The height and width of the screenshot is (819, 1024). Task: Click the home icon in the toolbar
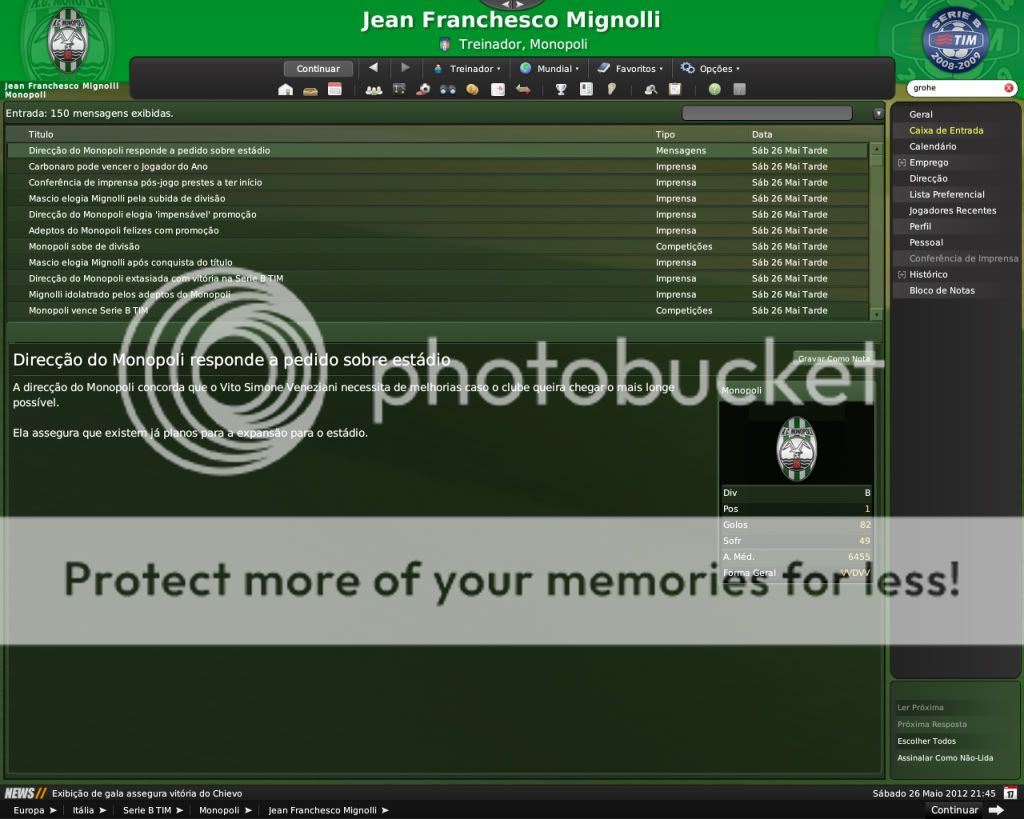pos(286,90)
